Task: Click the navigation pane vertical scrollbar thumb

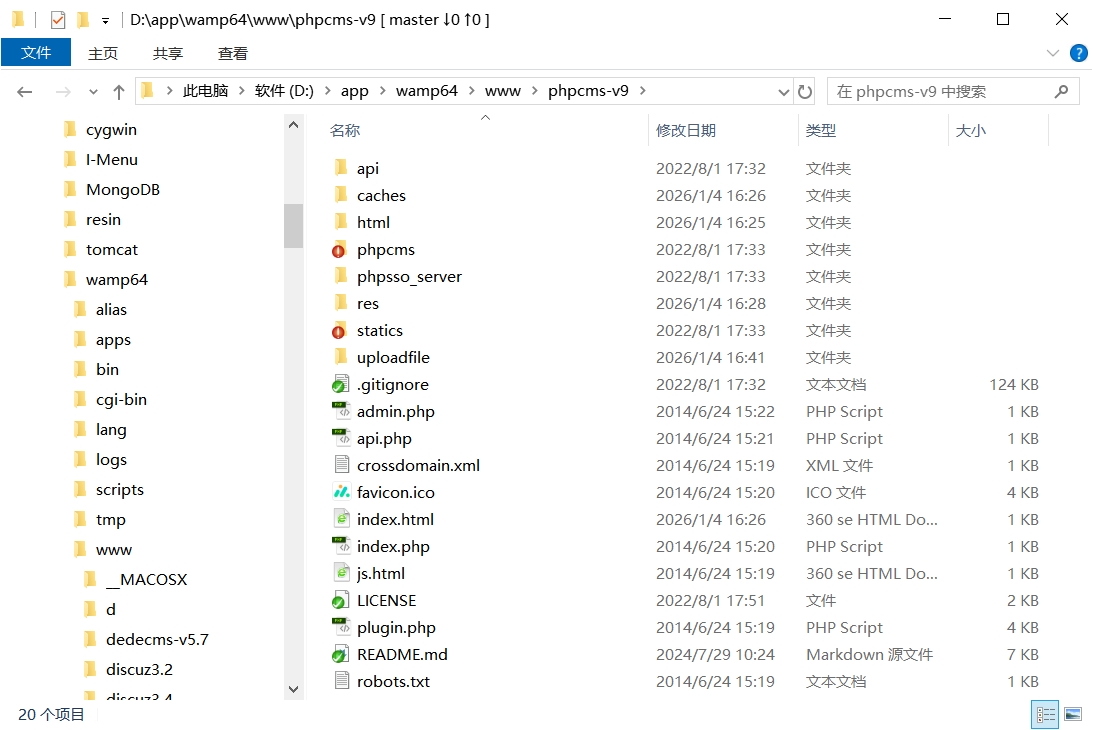Action: [x=293, y=225]
